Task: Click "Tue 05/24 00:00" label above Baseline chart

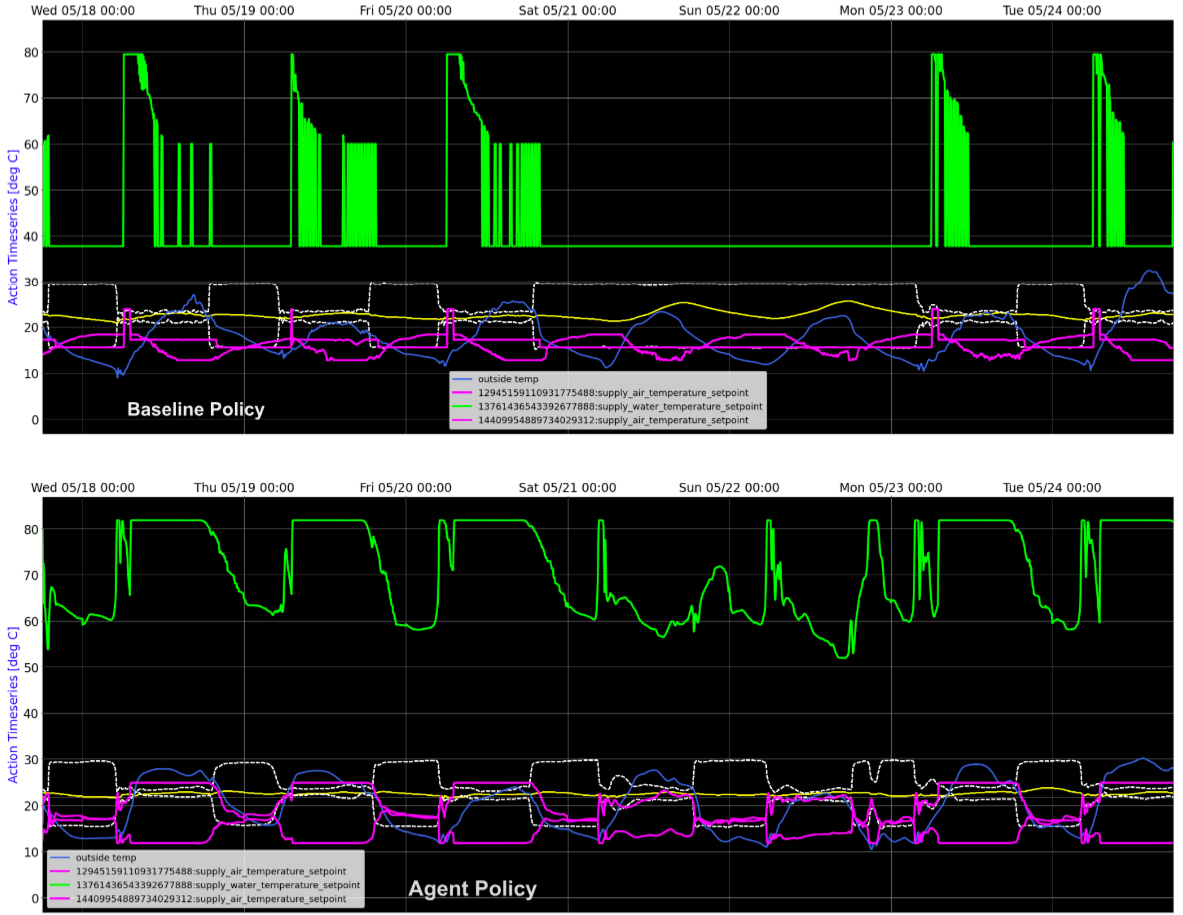Action: (x=1054, y=11)
